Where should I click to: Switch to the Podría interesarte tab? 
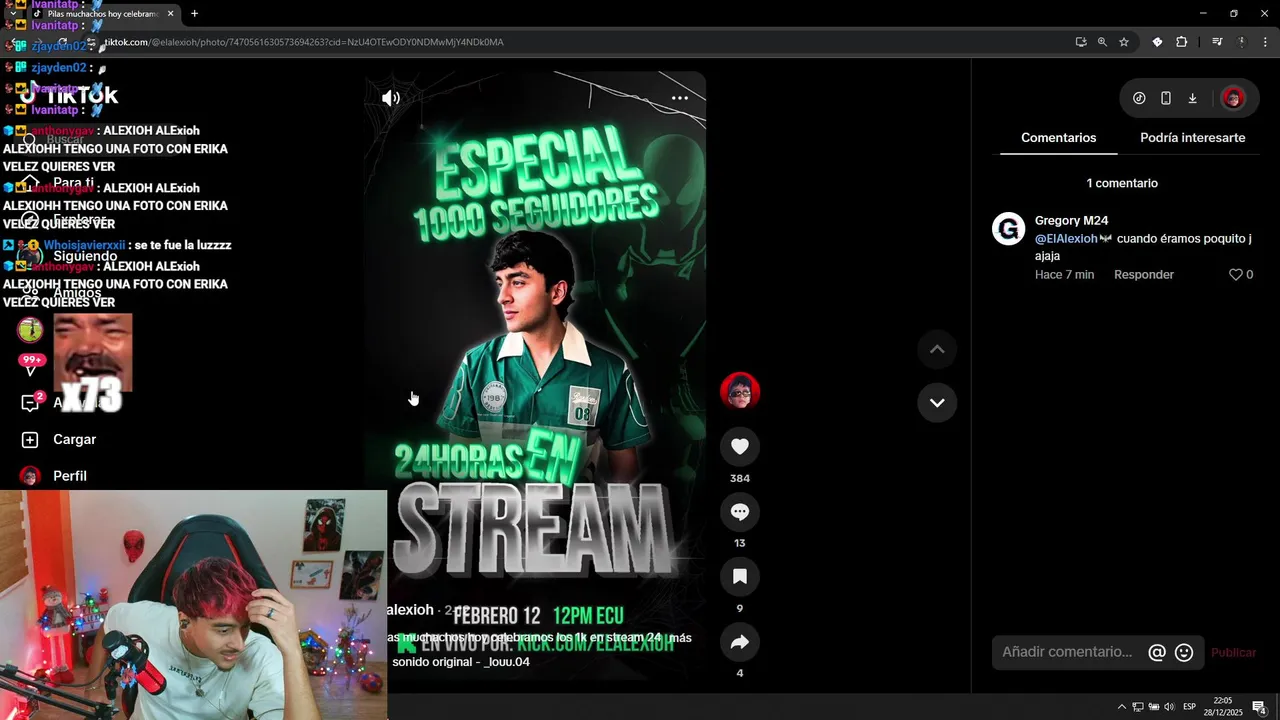tap(1192, 138)
